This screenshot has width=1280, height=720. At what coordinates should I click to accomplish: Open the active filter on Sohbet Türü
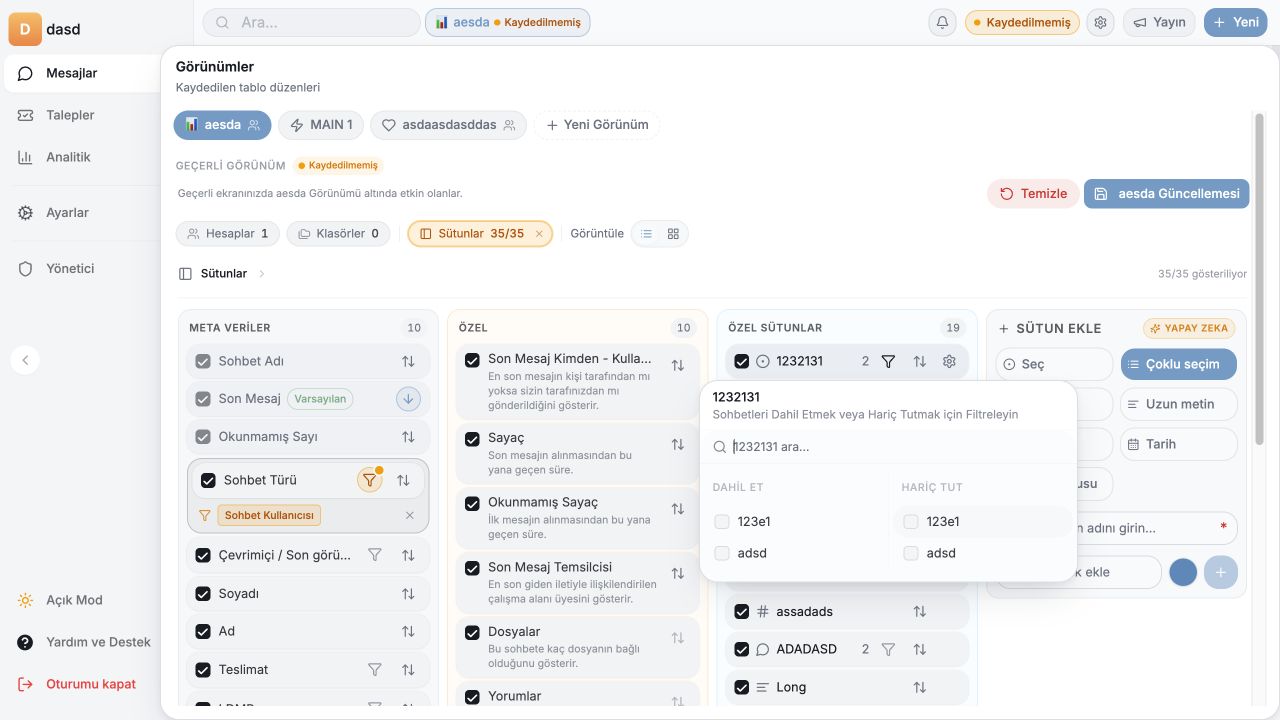tap(370, 480)
